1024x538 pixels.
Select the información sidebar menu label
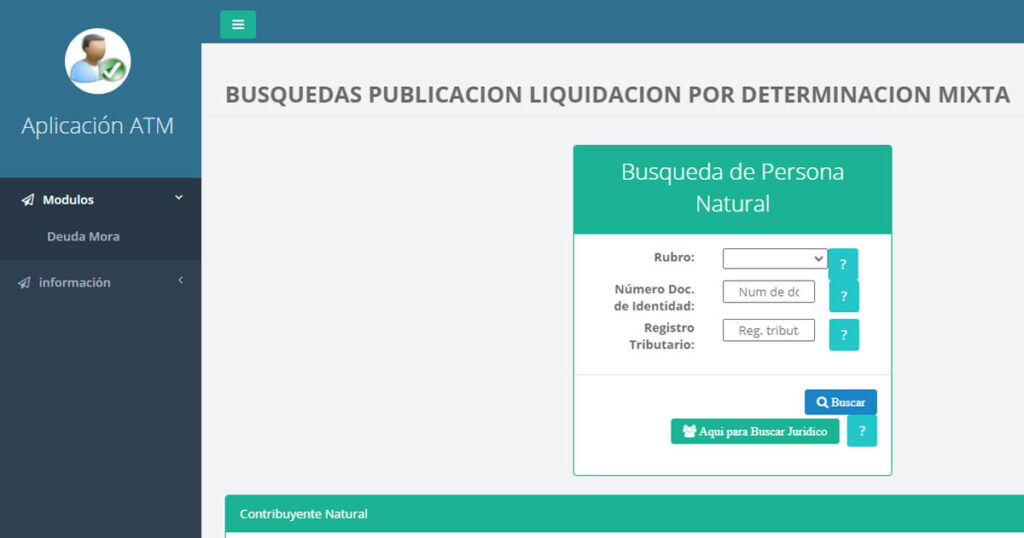pos(74,283)
